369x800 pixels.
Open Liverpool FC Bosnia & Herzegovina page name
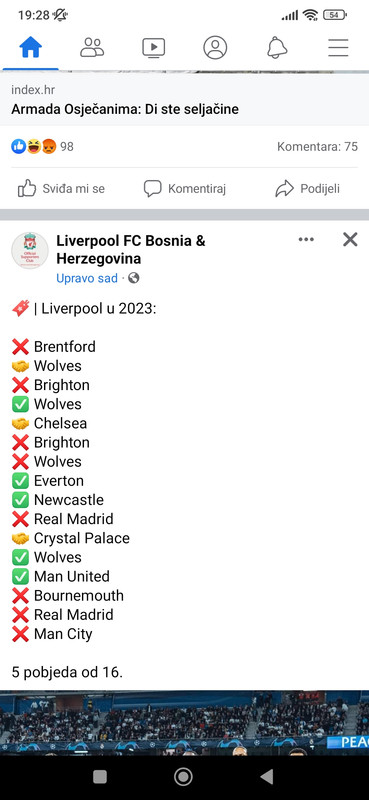131,249
